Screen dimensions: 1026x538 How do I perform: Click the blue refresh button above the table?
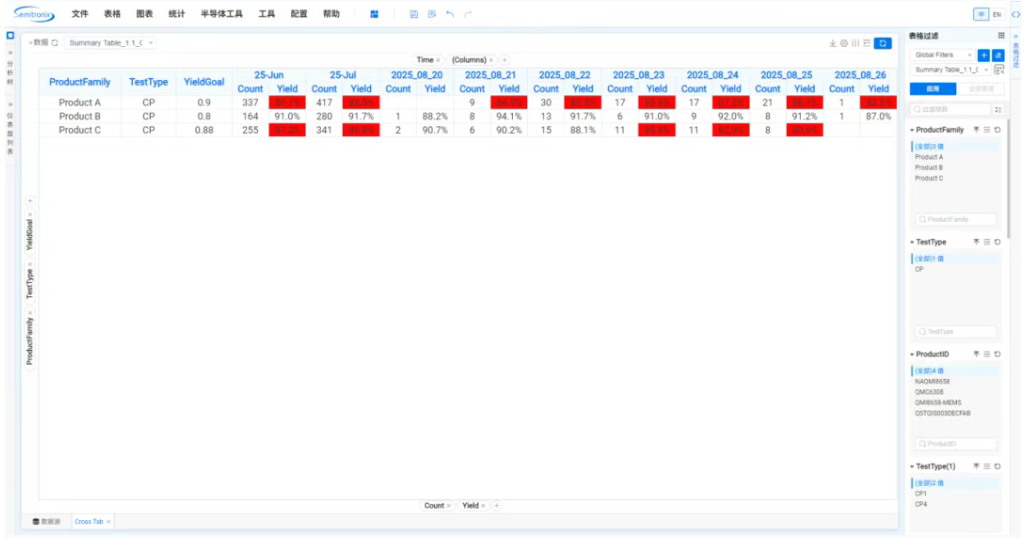tap(883, 43)
